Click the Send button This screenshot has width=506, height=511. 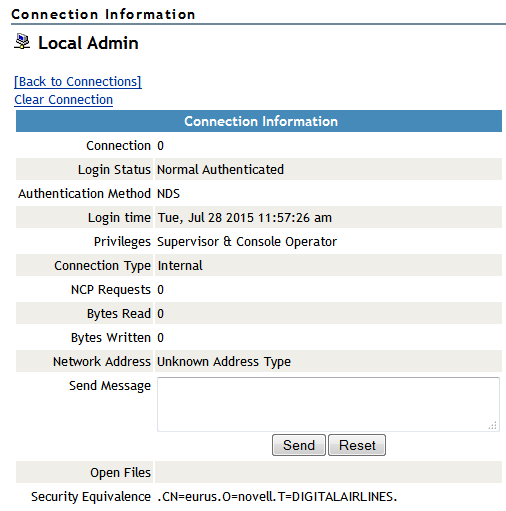[x=299, y=445]
